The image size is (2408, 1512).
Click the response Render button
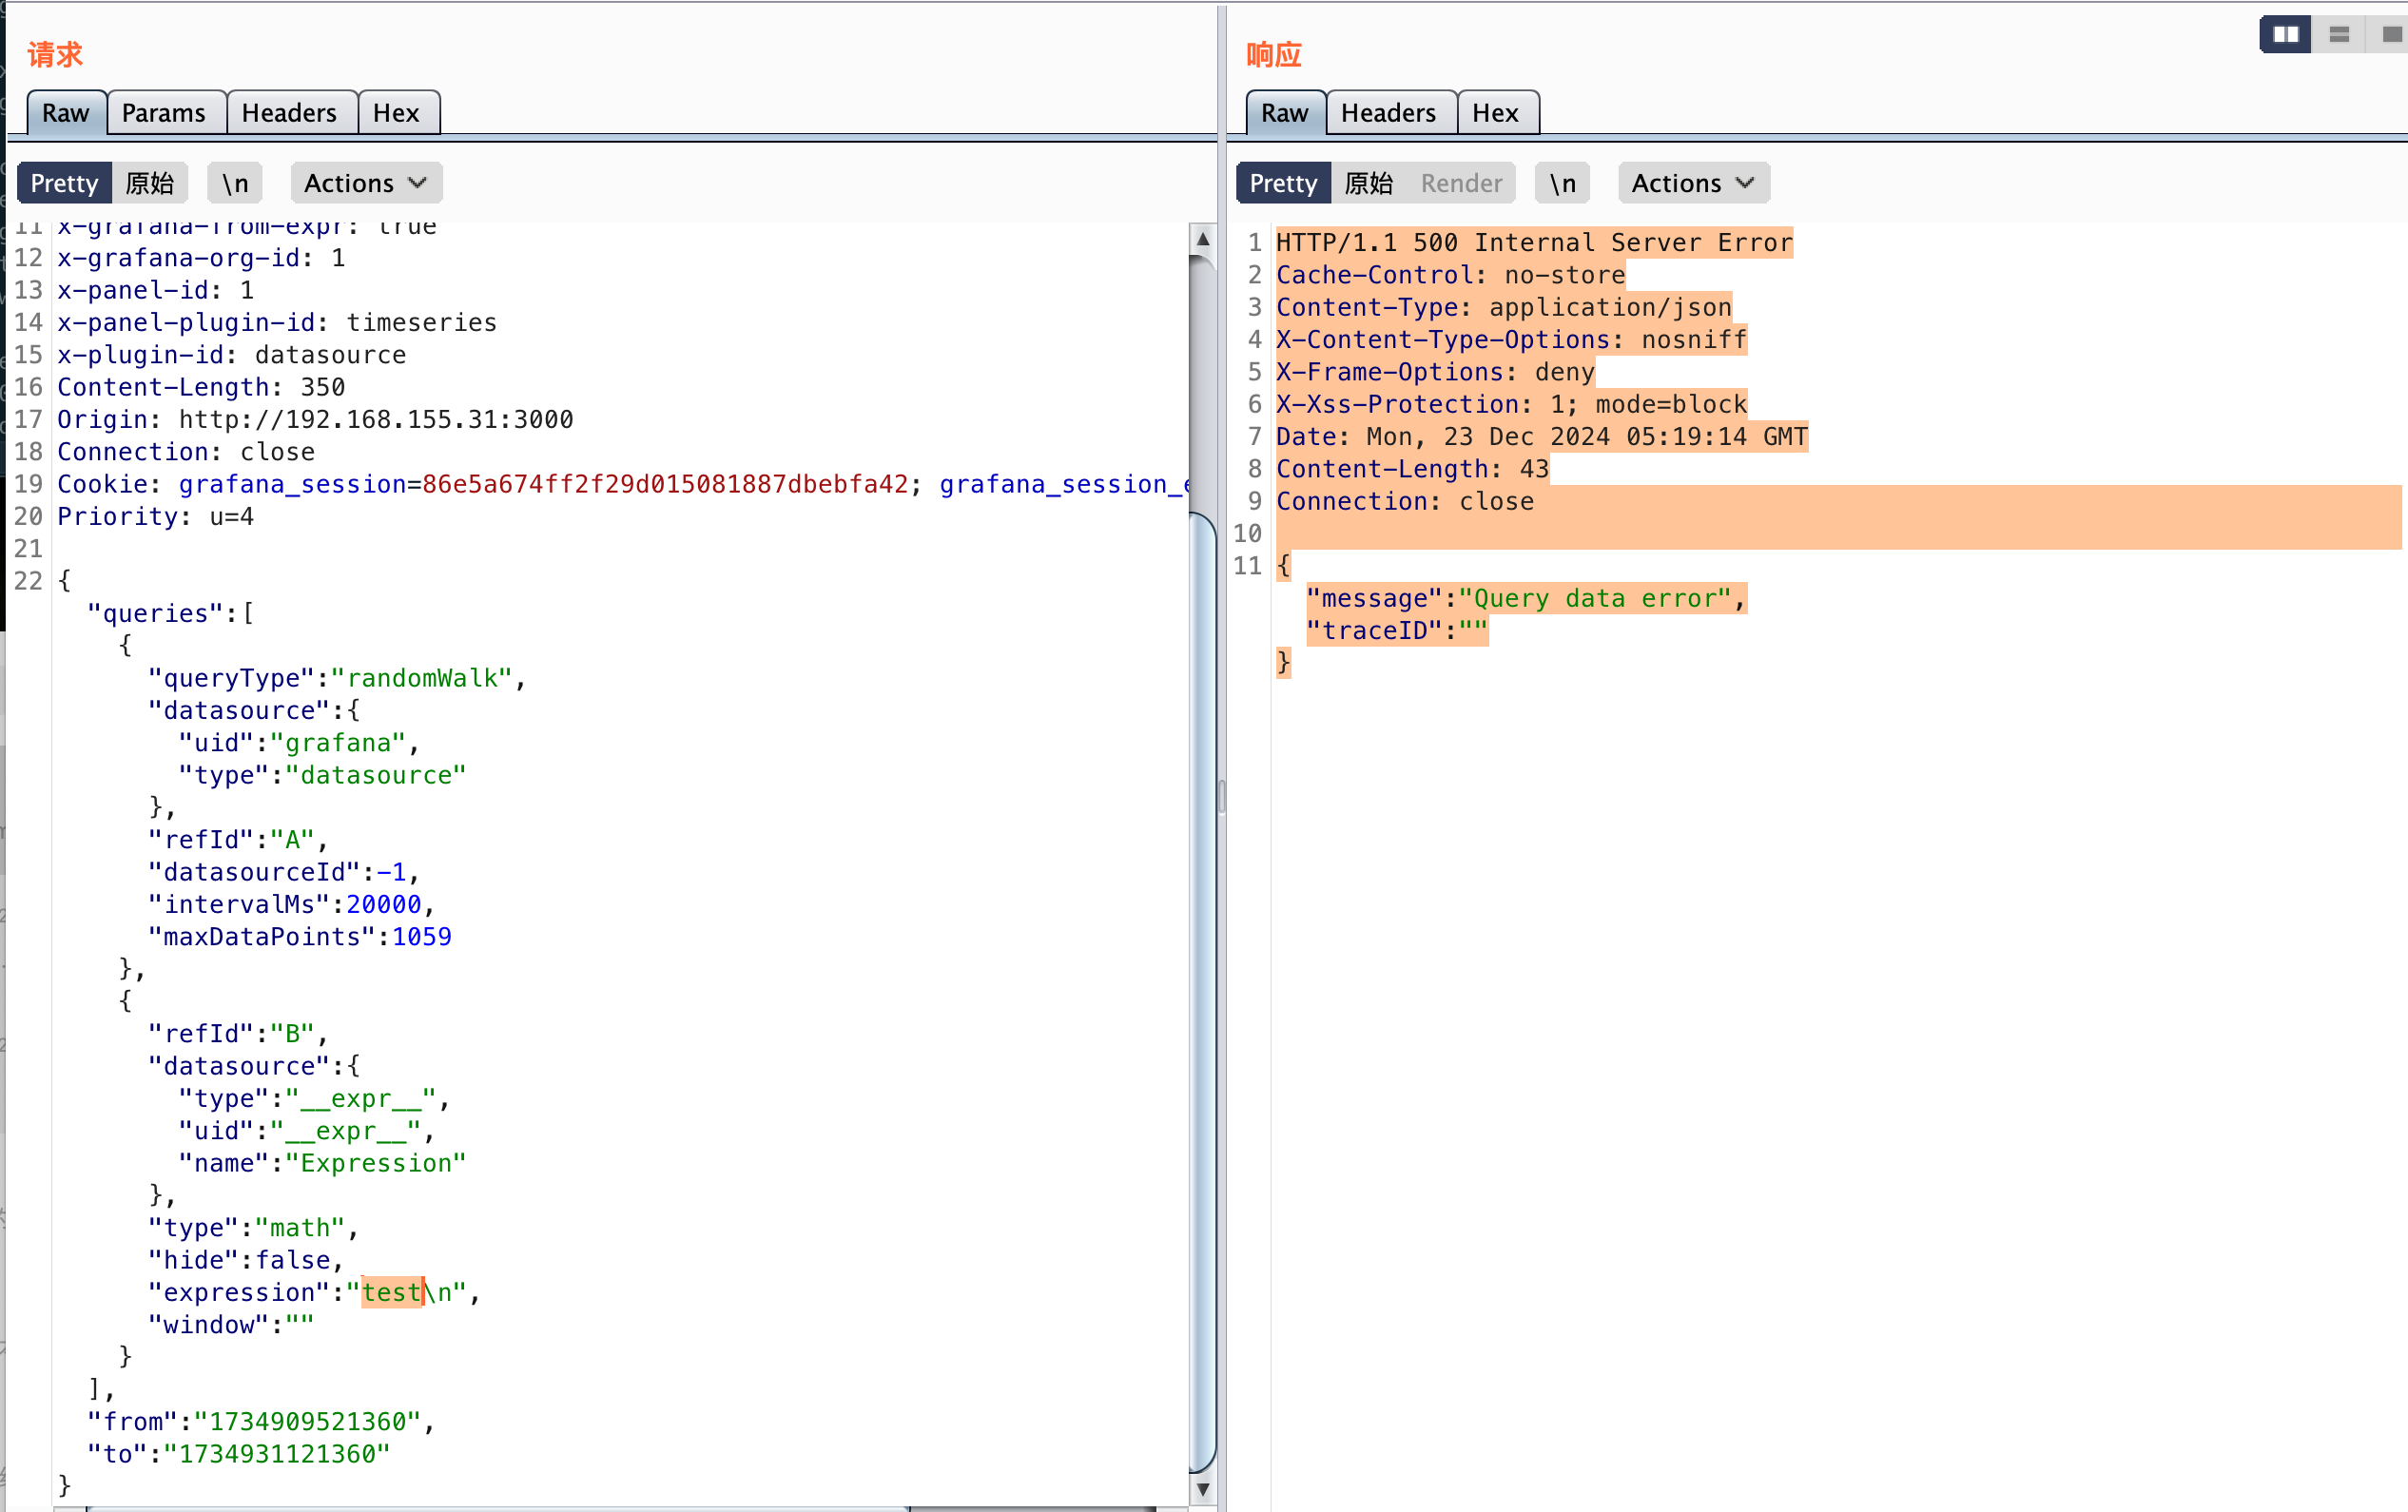point(1461,183)
